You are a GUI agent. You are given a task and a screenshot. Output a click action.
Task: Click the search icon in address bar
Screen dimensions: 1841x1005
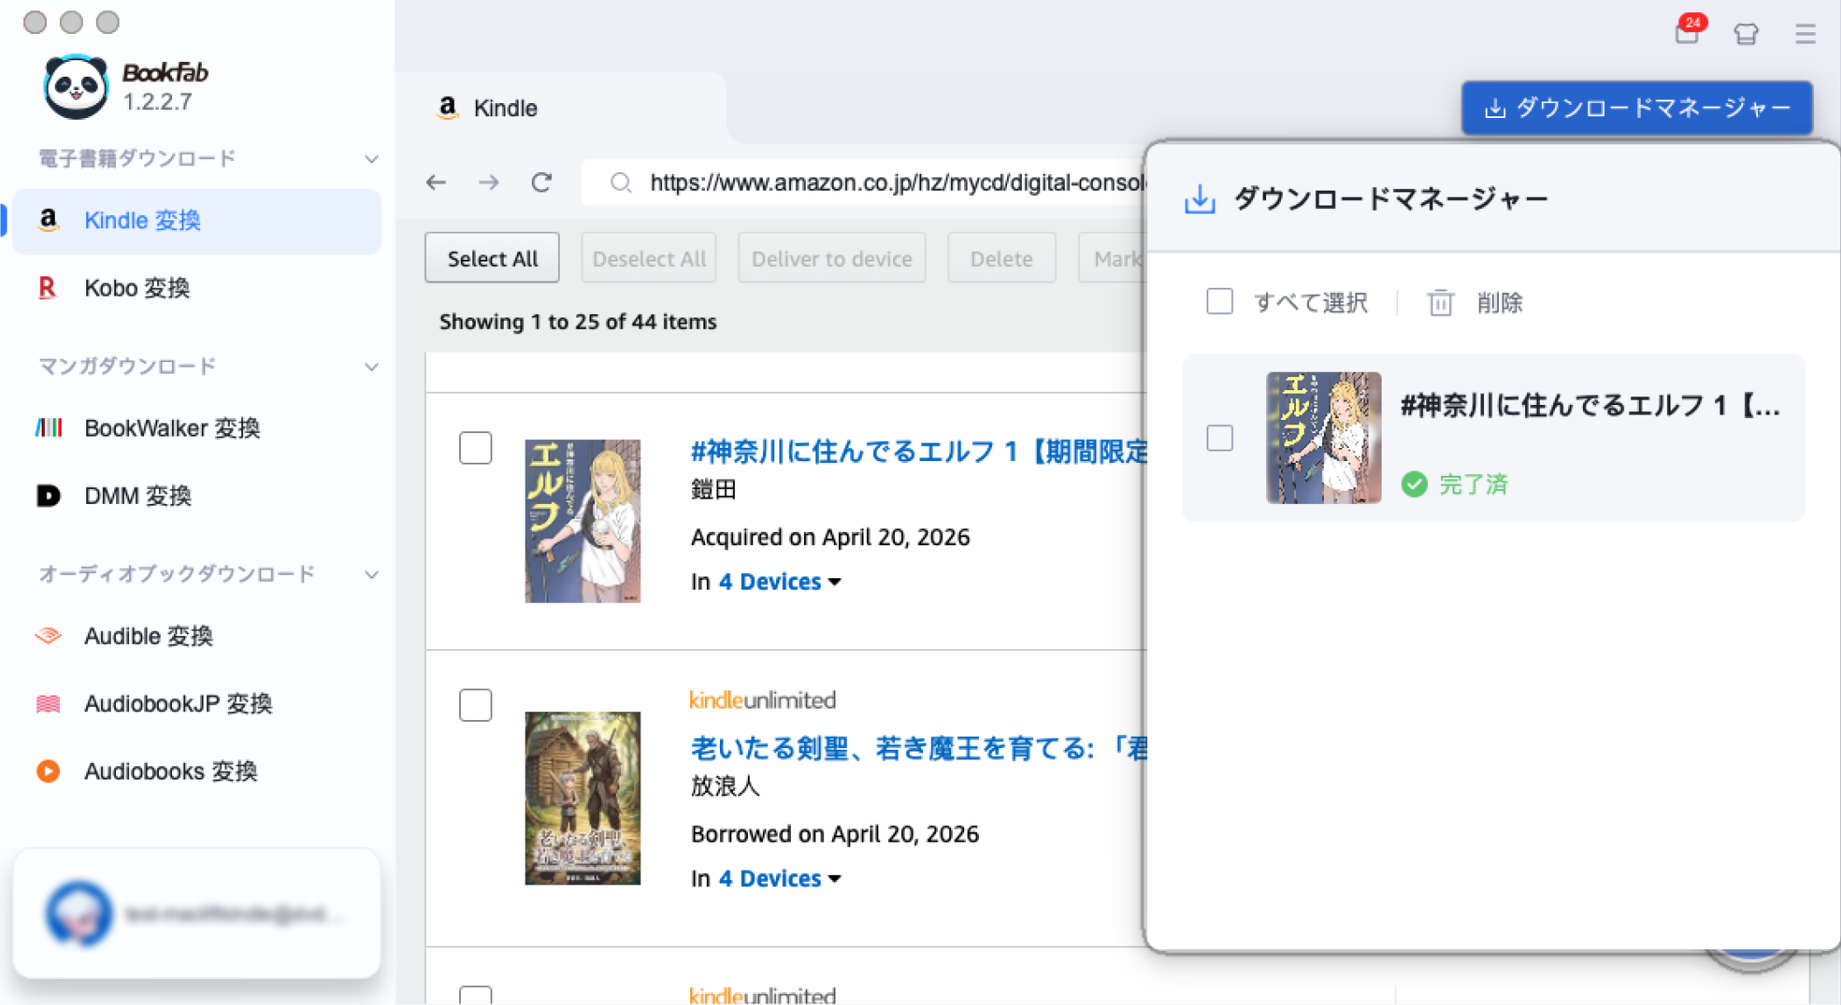coord(621,182)
